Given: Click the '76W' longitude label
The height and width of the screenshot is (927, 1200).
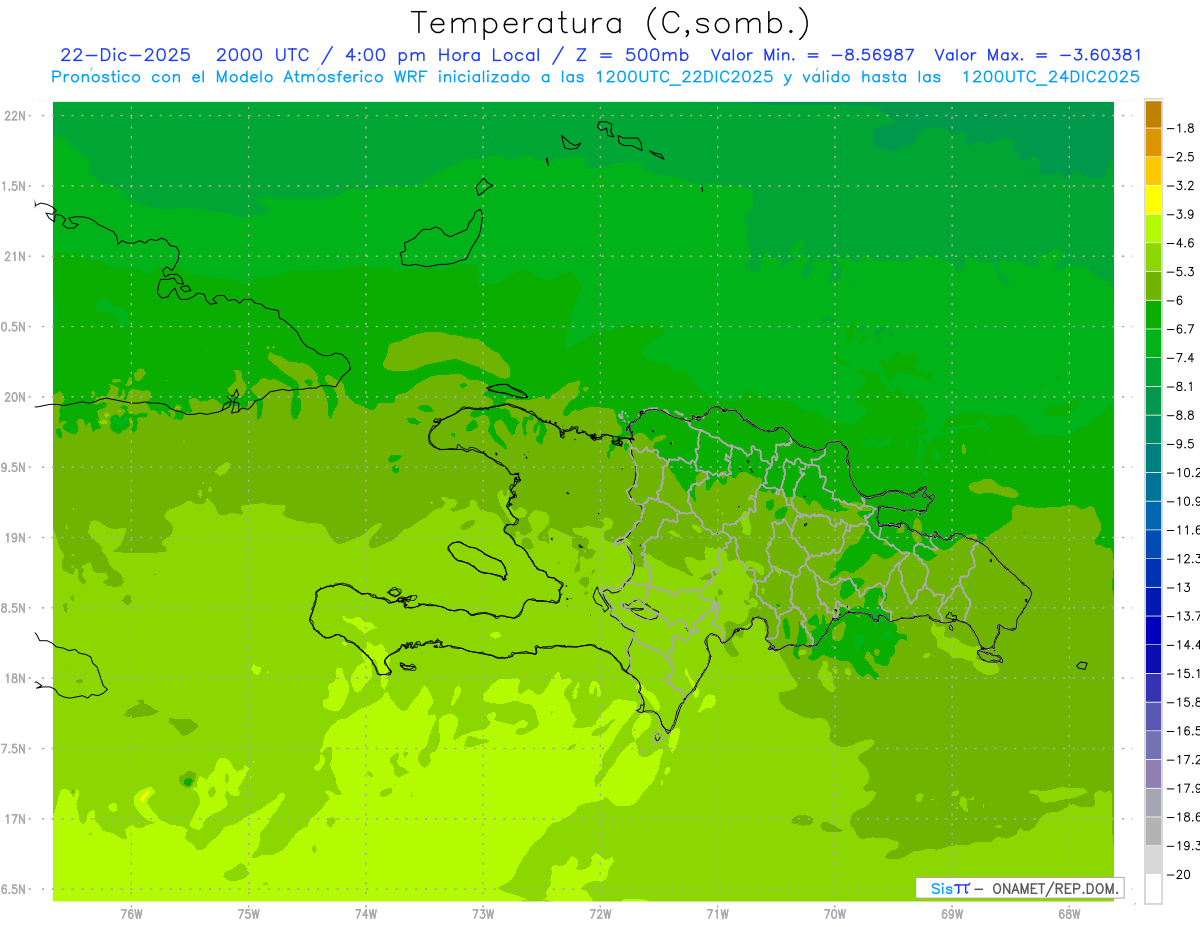Looking at the screenshot, I should (x=131, y=913).
